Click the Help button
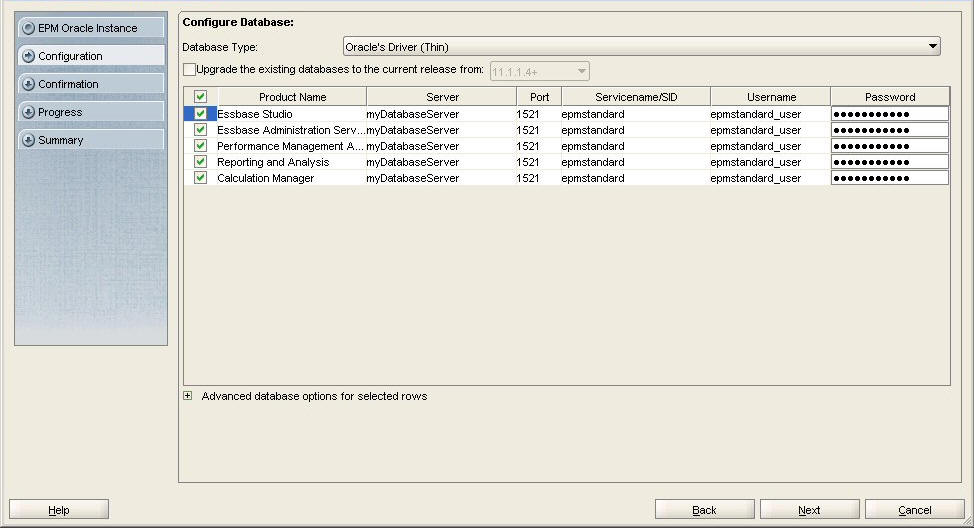The width and height of the screenshot is (974, 528). point(59,510)
